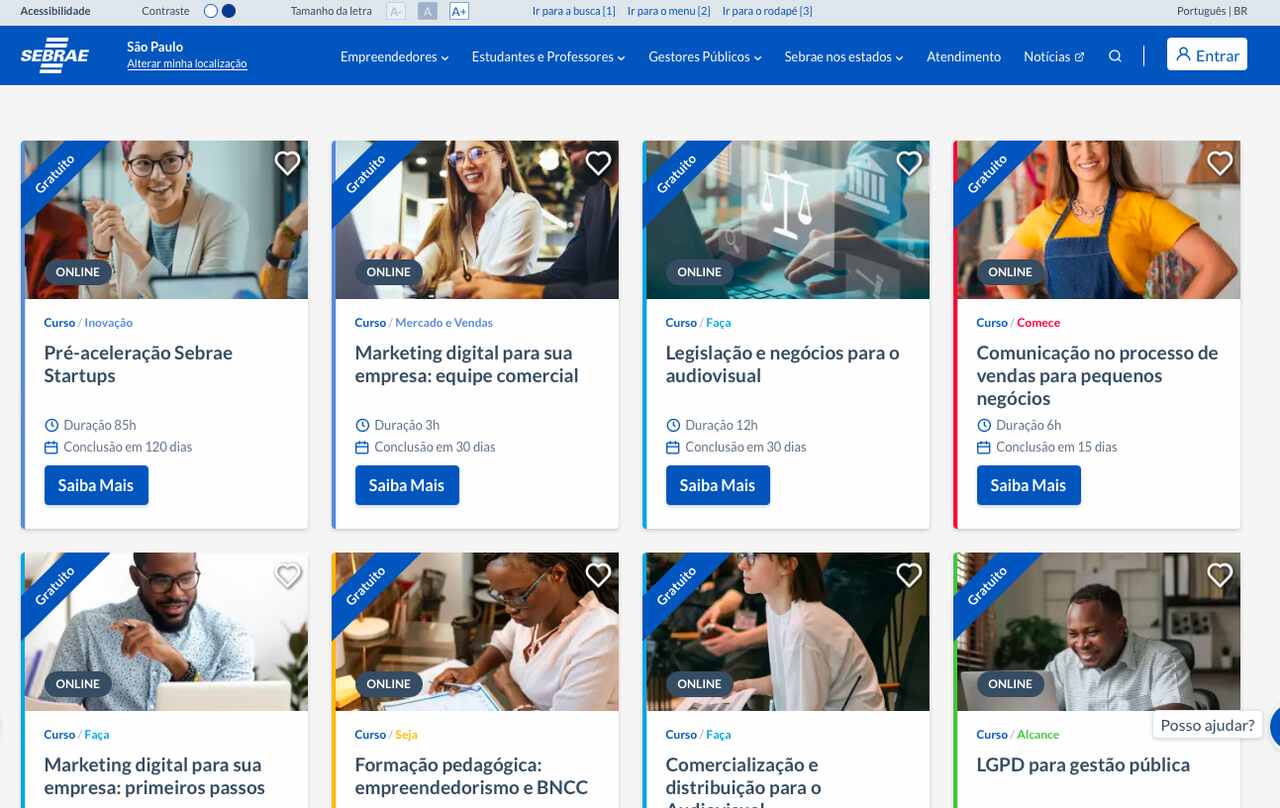Viewport: 1280px width, 808px height.
Task: Favorite Marketing digital primeiros passos heart
Action: coord(288,575)
